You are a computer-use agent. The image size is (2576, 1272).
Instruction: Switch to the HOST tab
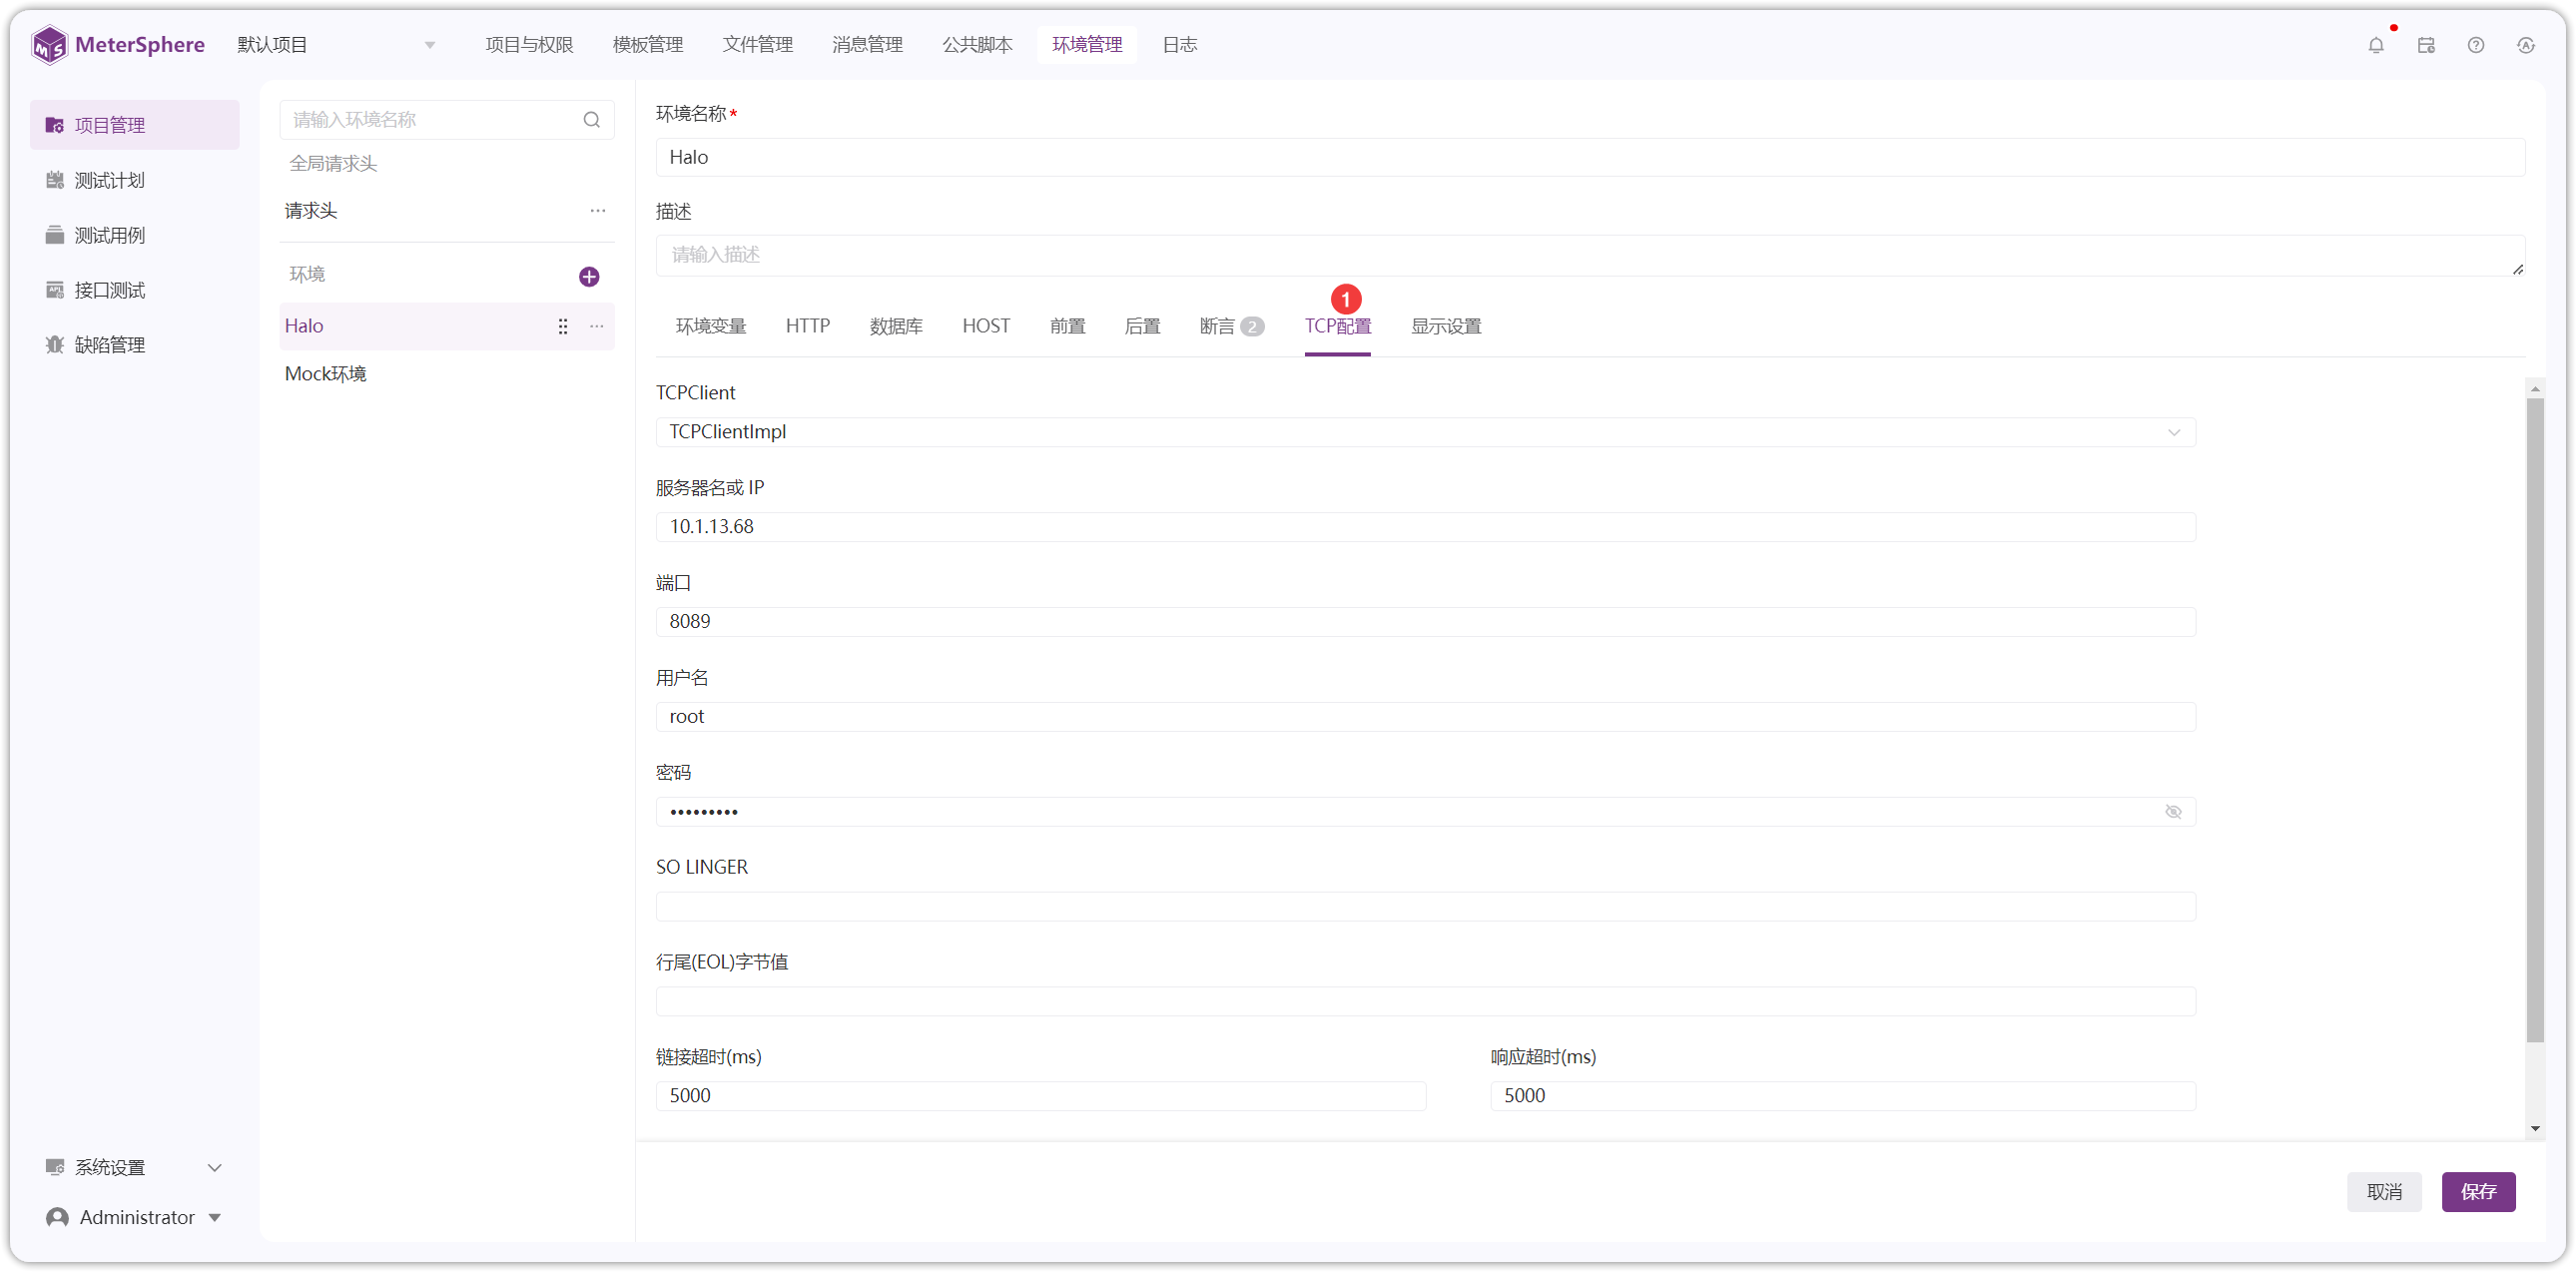986,326
